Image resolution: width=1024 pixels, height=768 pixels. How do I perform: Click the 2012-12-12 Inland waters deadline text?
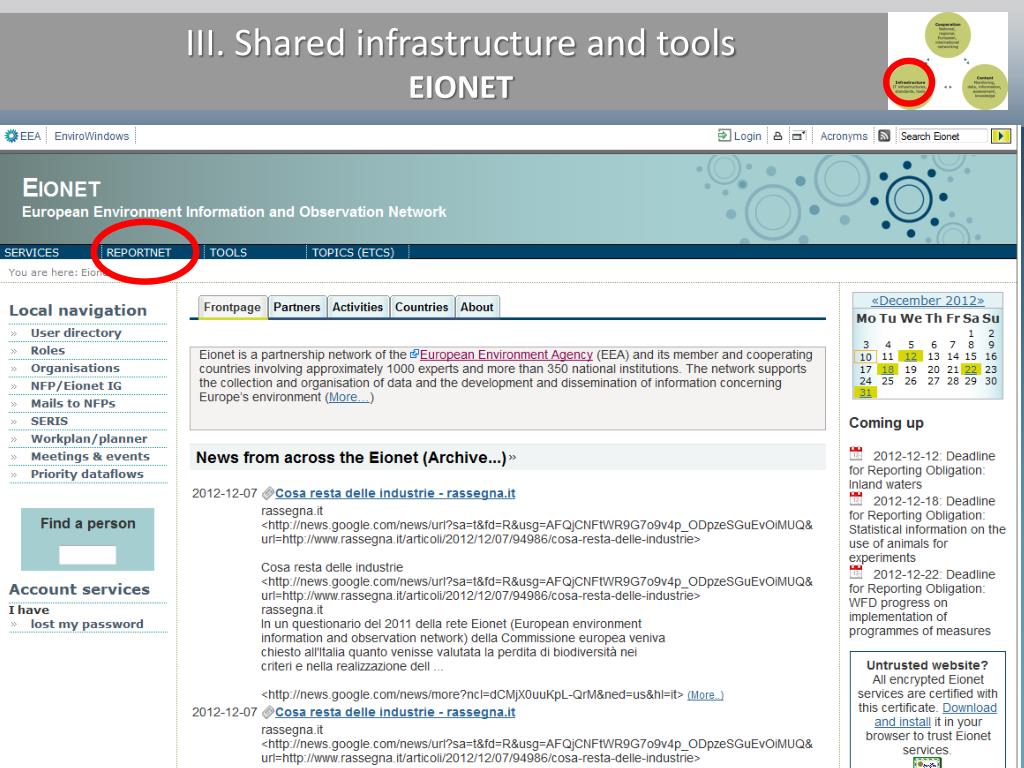click(922, 470)
